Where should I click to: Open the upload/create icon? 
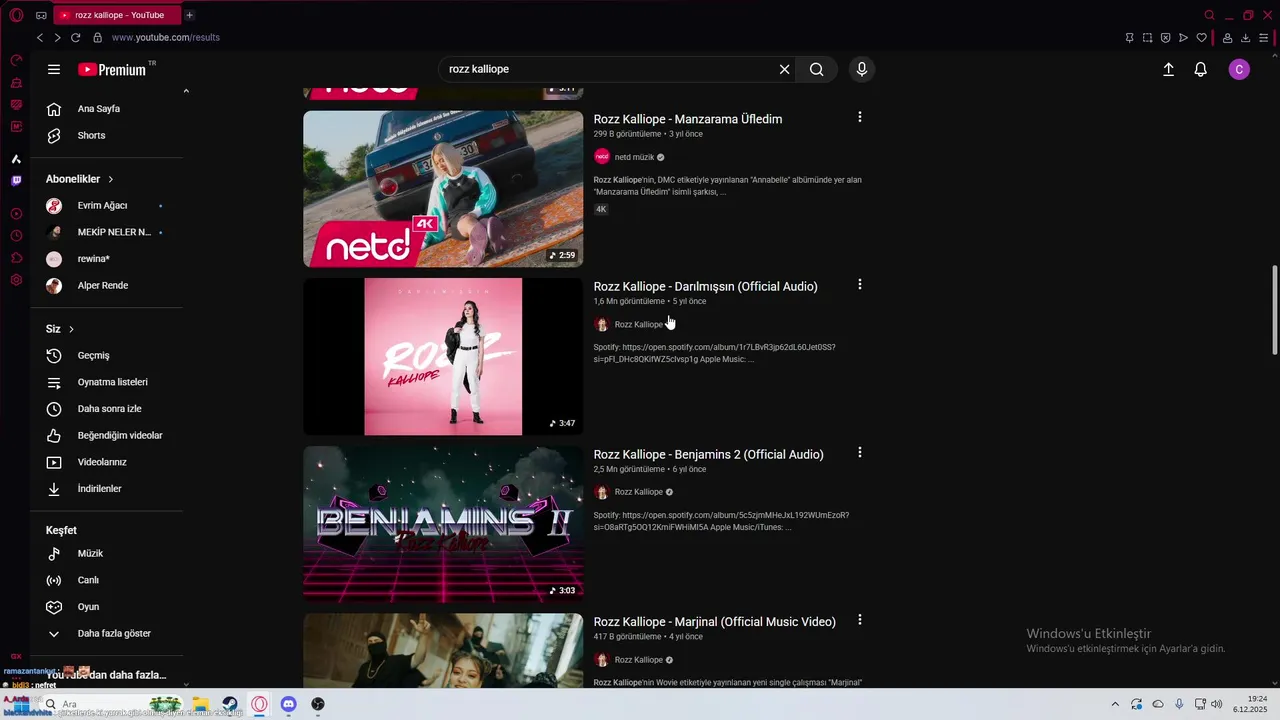pos(1168,69)
